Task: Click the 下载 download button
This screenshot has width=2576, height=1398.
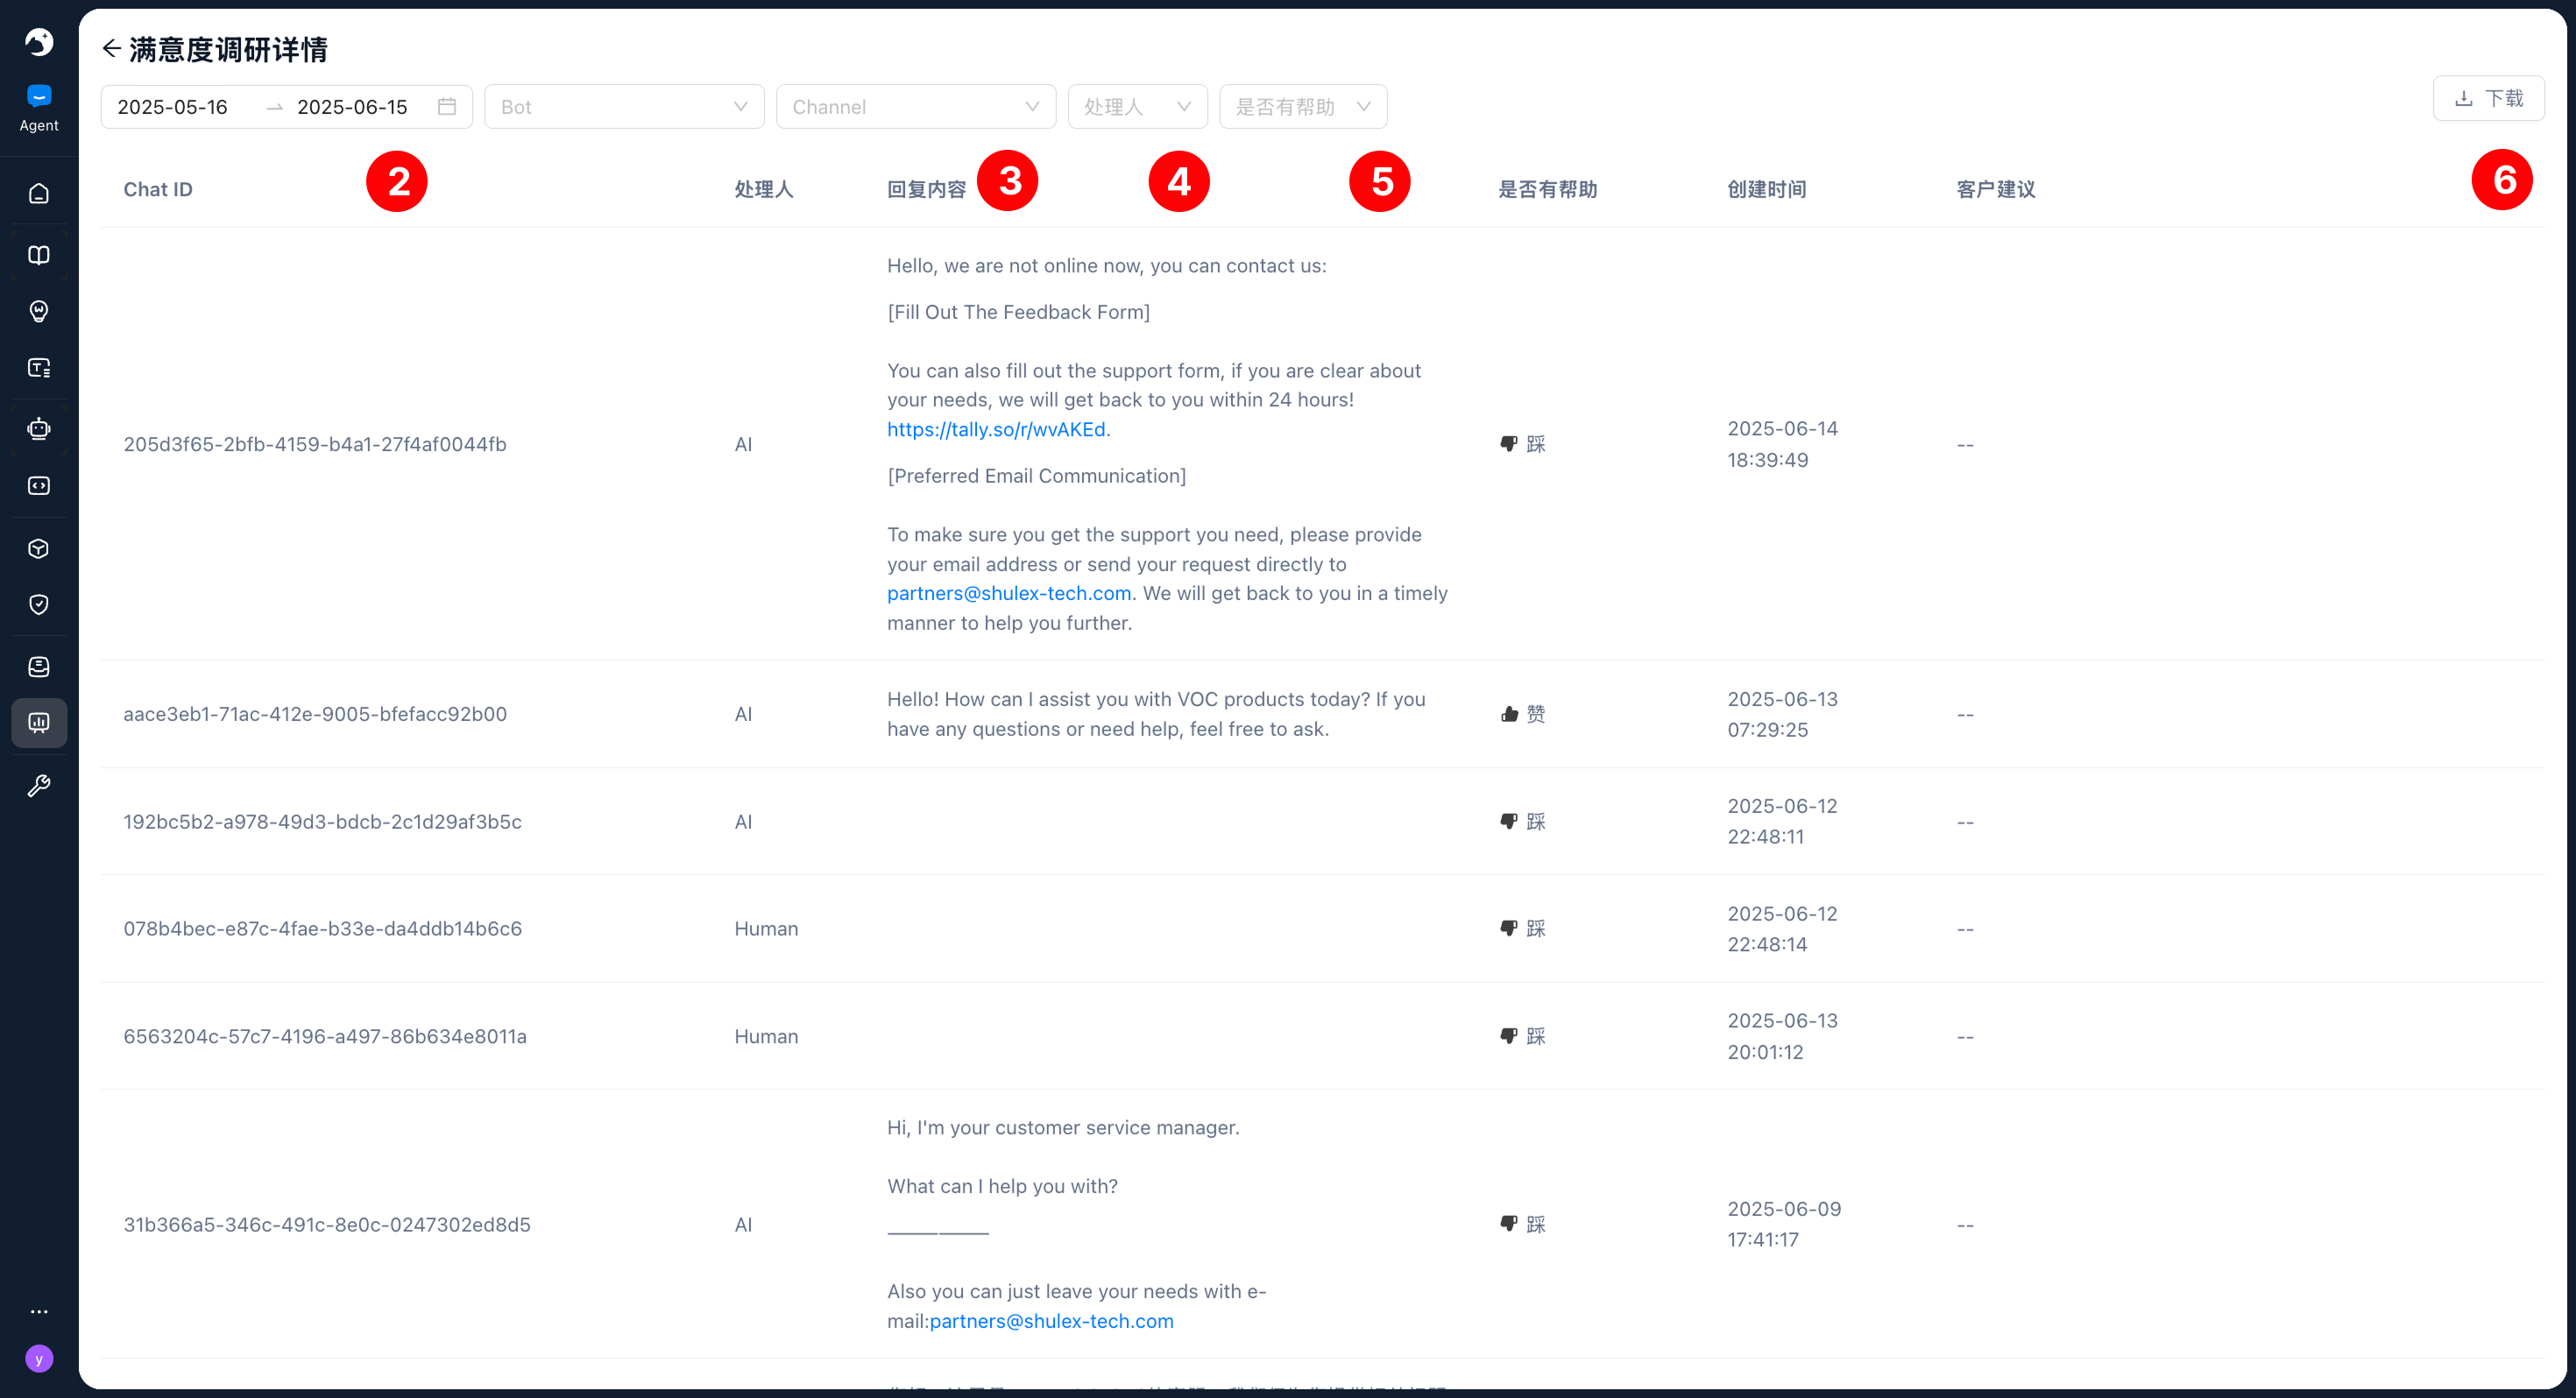Action: click(2488, 98)
